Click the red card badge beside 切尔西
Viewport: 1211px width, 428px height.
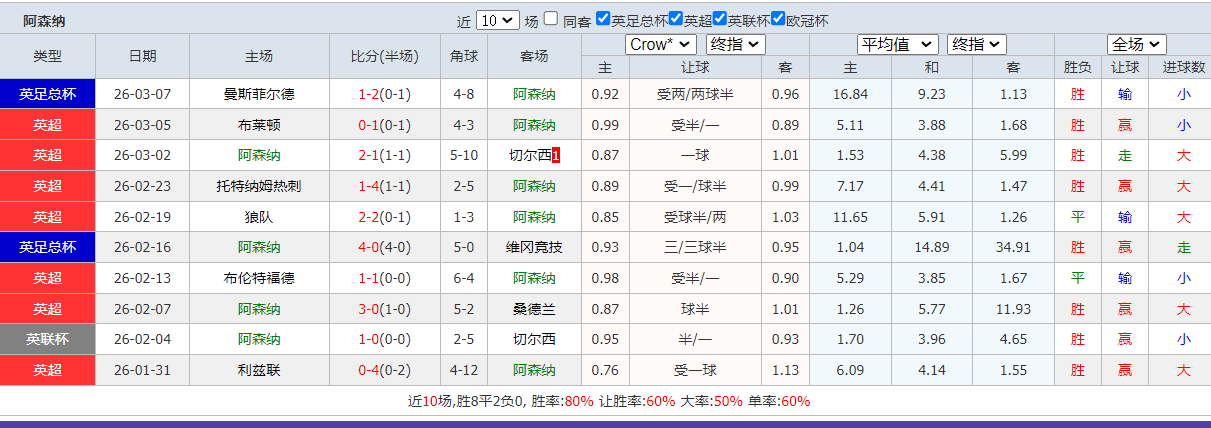(556, 155)
